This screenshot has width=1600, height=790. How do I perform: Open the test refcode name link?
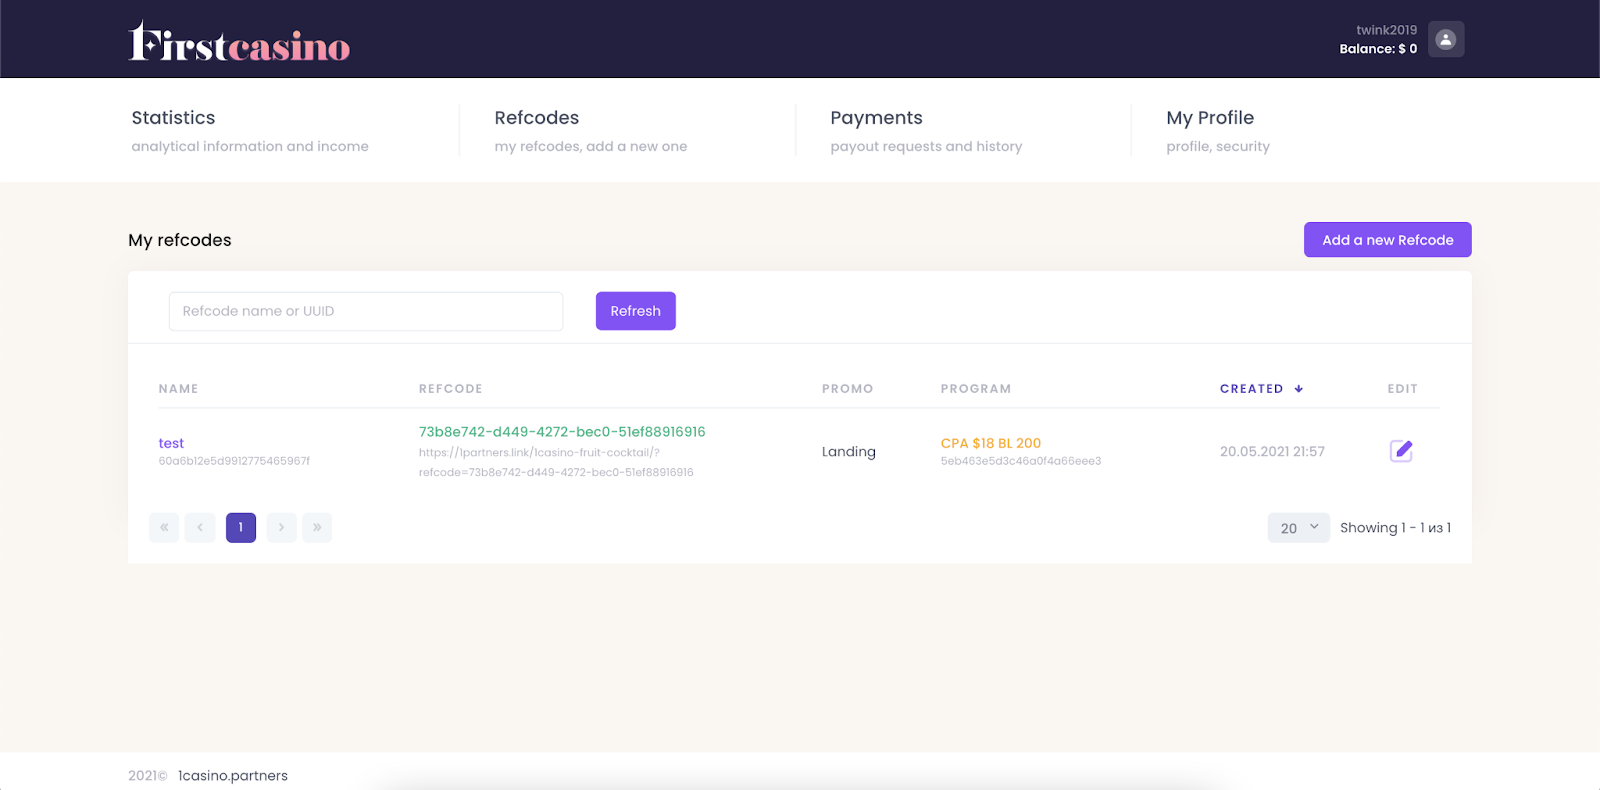(x=171, y=443)
